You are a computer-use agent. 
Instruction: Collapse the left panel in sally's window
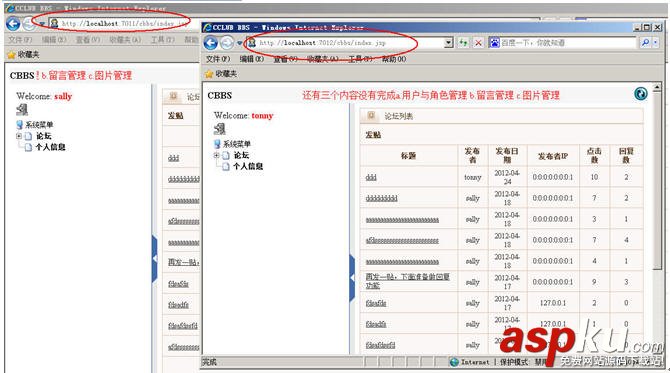[x=155, y=259]
